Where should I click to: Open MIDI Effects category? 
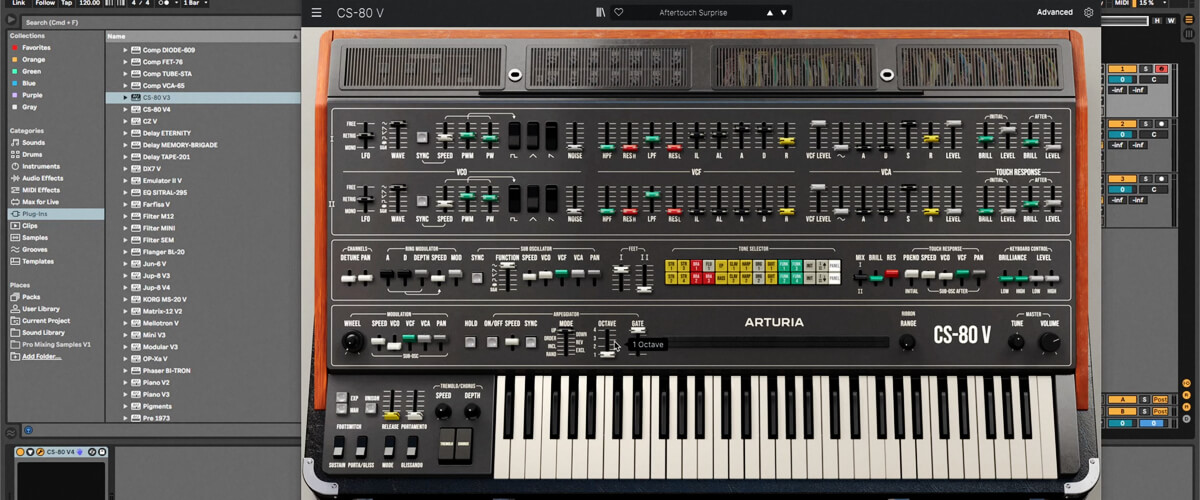pos(41,190)
